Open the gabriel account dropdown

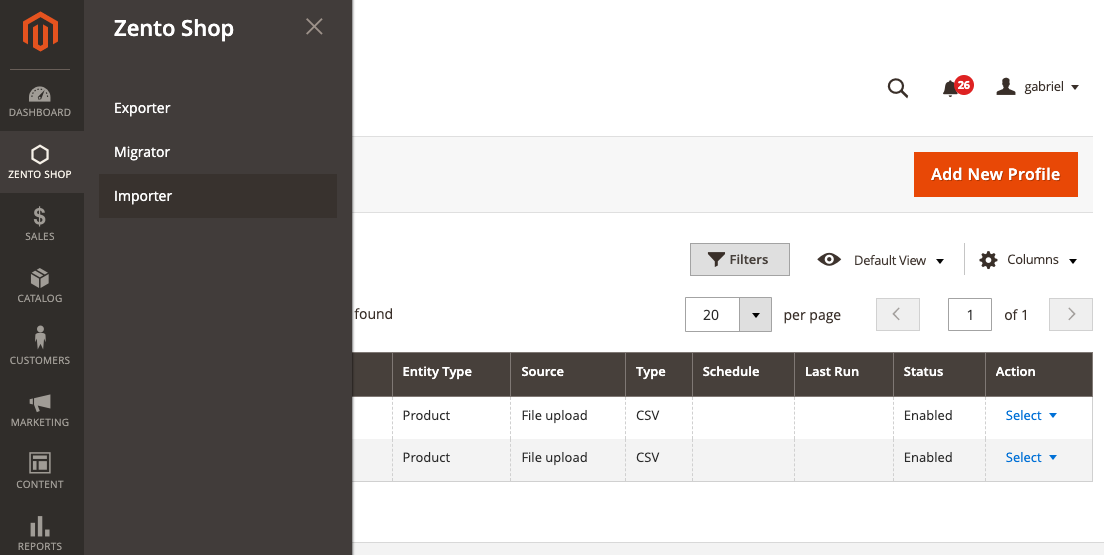pos(1038,87)
